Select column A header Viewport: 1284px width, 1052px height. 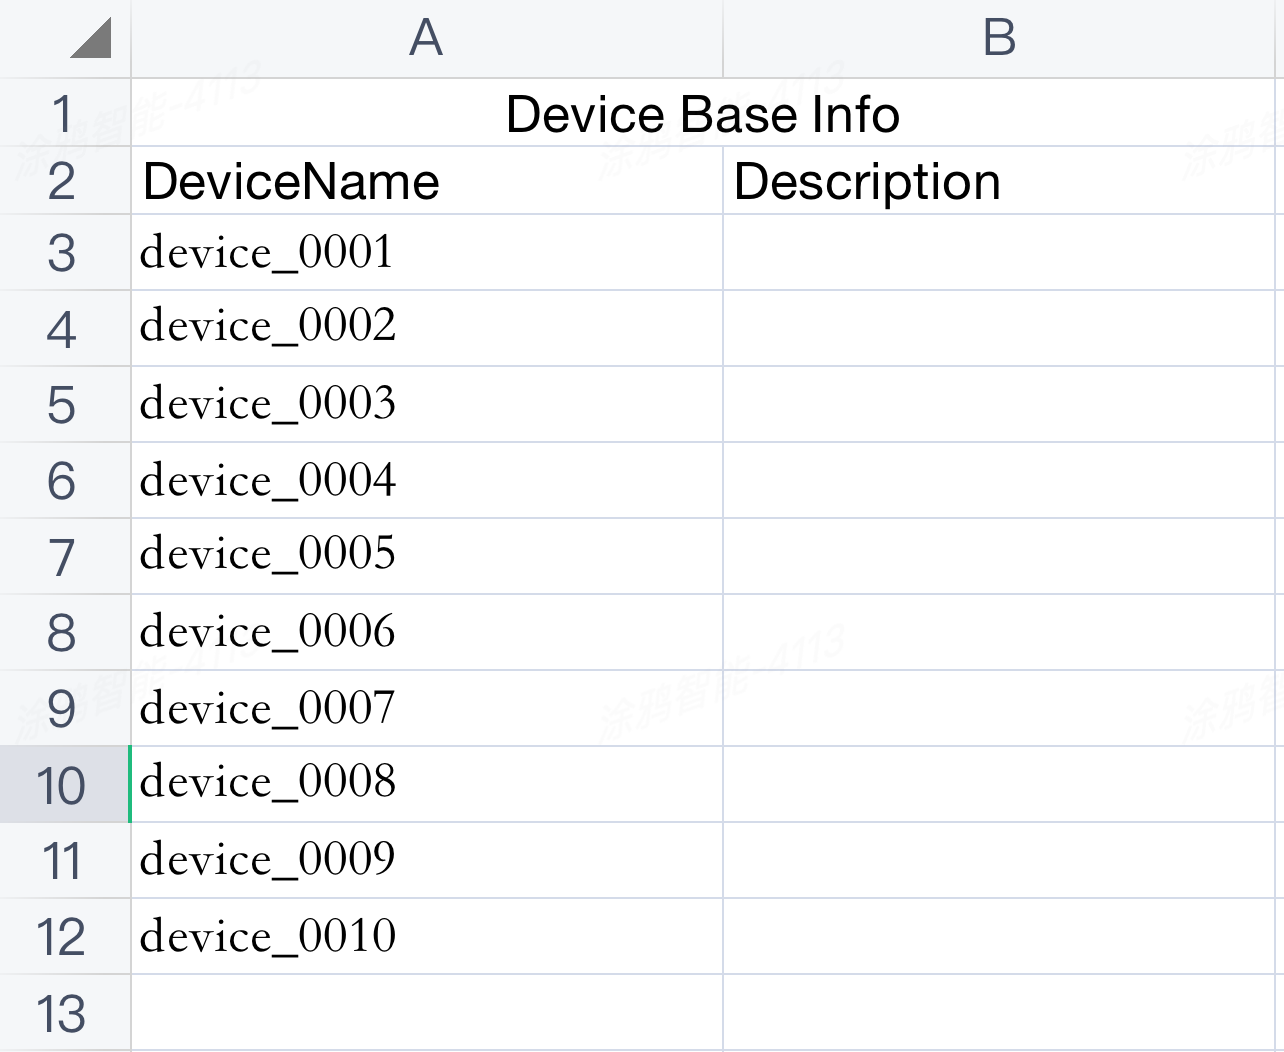426,39
